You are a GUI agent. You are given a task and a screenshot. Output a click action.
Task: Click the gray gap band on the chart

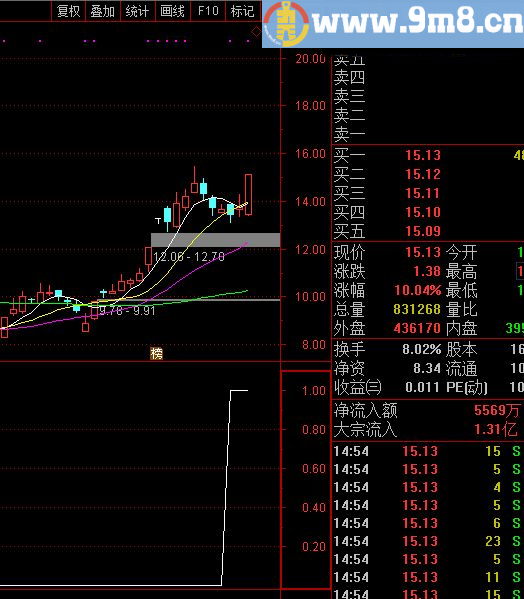[215, 240]
